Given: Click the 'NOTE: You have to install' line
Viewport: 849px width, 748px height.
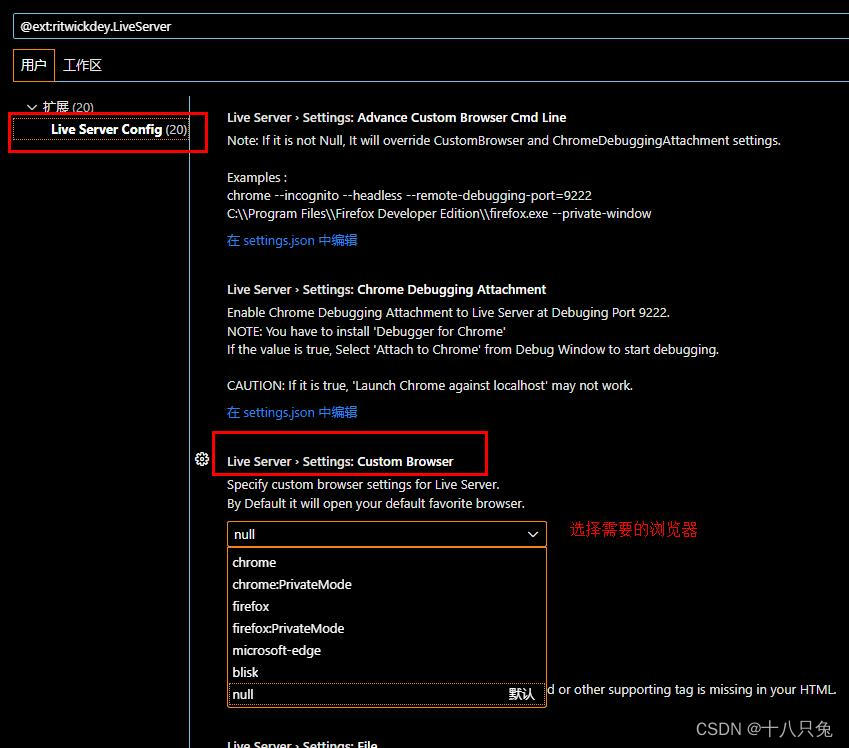Looking at the screenshot, I should tap(366, 331).
